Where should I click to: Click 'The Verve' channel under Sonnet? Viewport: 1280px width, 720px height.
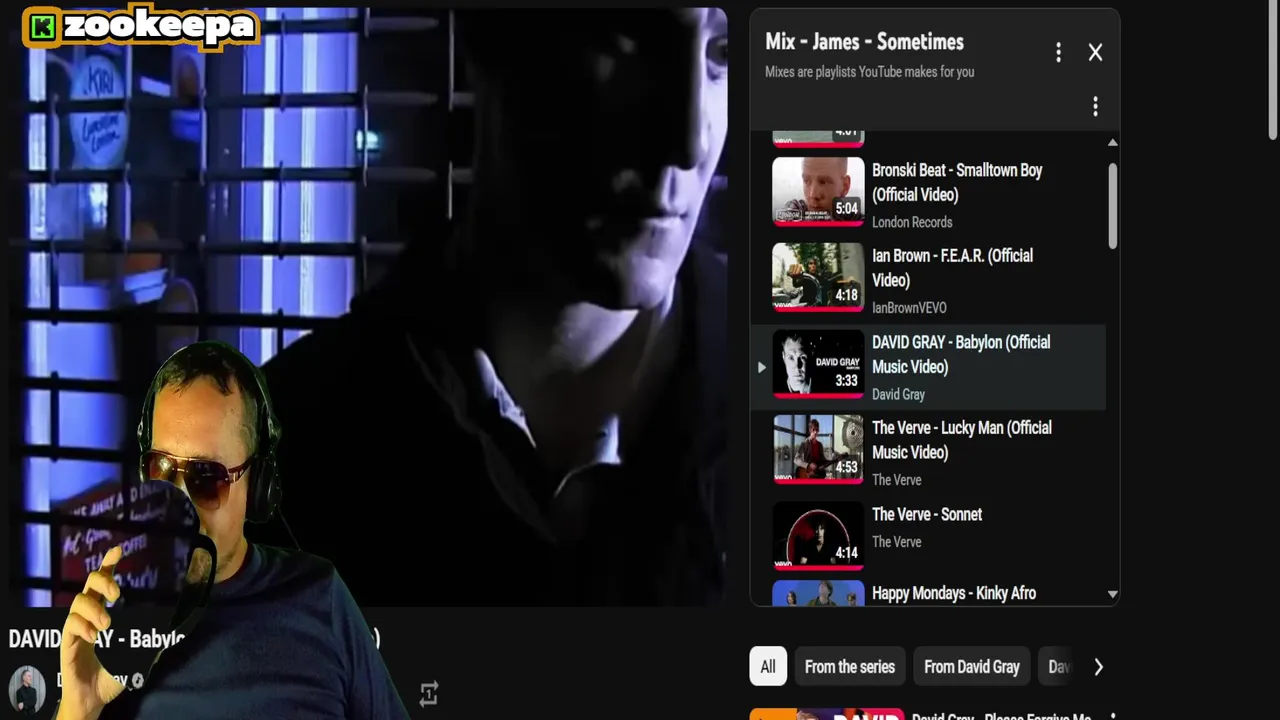[x=896, y=542]
